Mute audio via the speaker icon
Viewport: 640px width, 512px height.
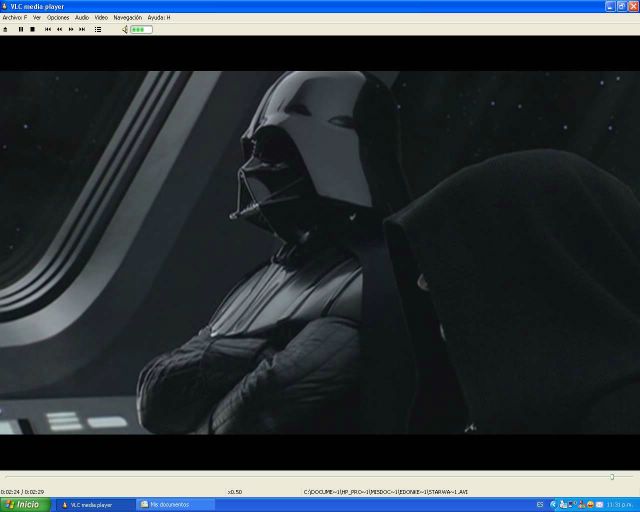[x=125, y=29]
